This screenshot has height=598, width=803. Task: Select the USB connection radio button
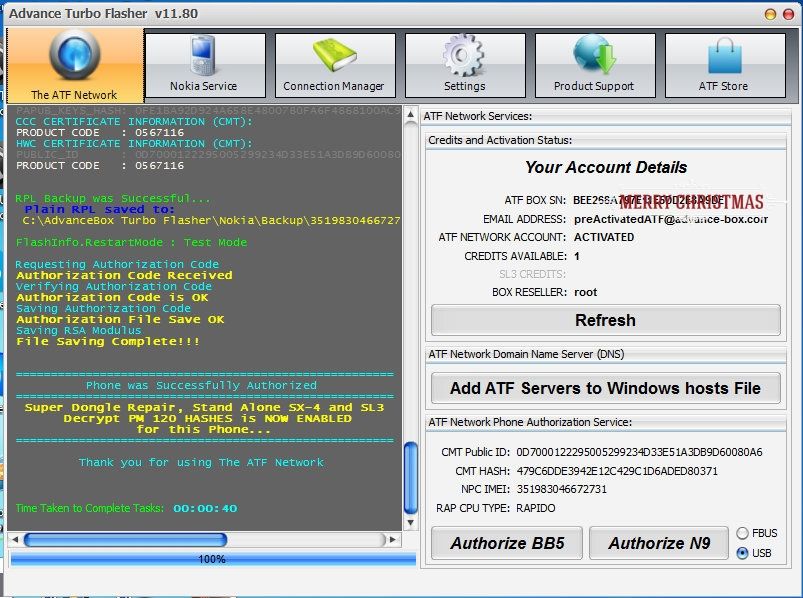point(741,553)
